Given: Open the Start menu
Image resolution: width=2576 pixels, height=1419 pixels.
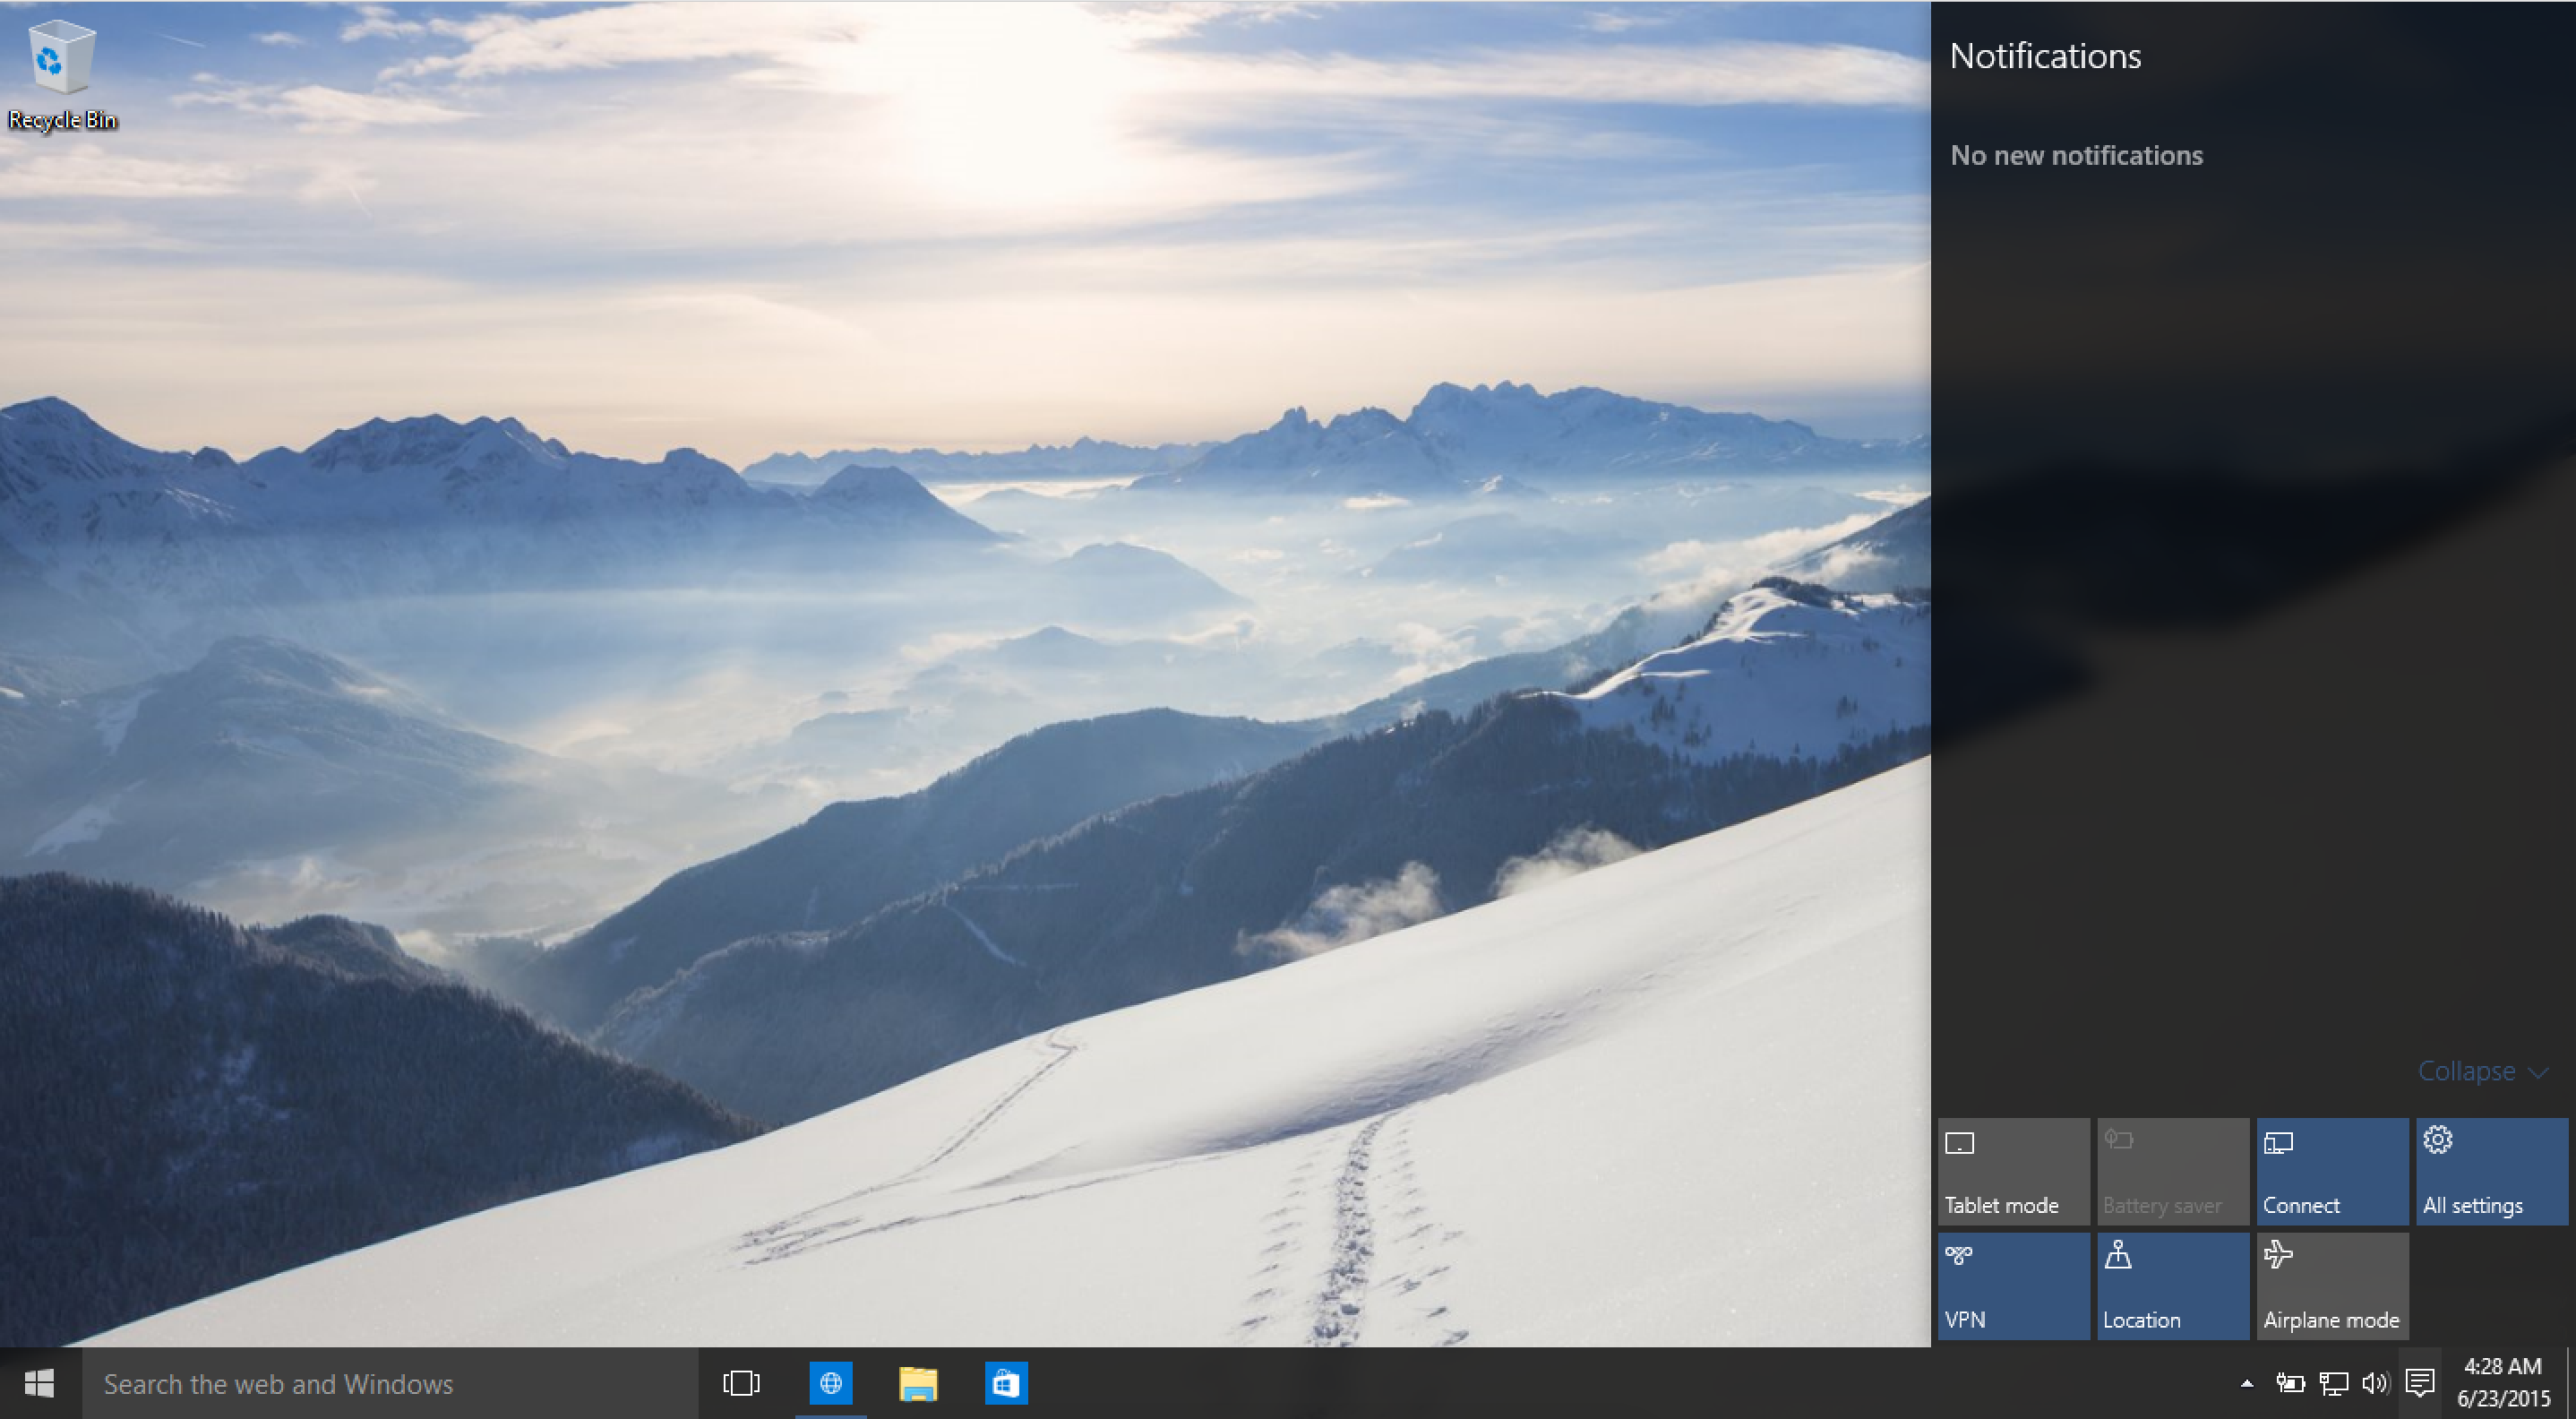Looking at the screenshot, I should 39,1382.
